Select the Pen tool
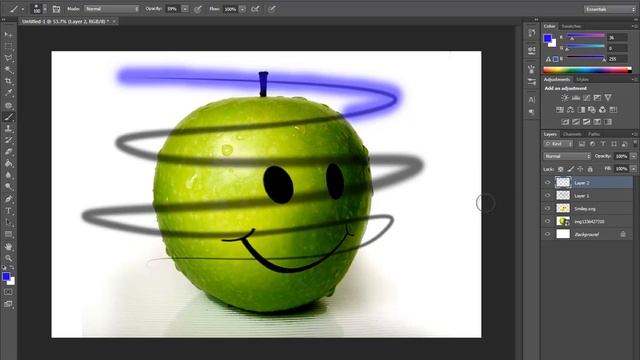 [8, 199]
